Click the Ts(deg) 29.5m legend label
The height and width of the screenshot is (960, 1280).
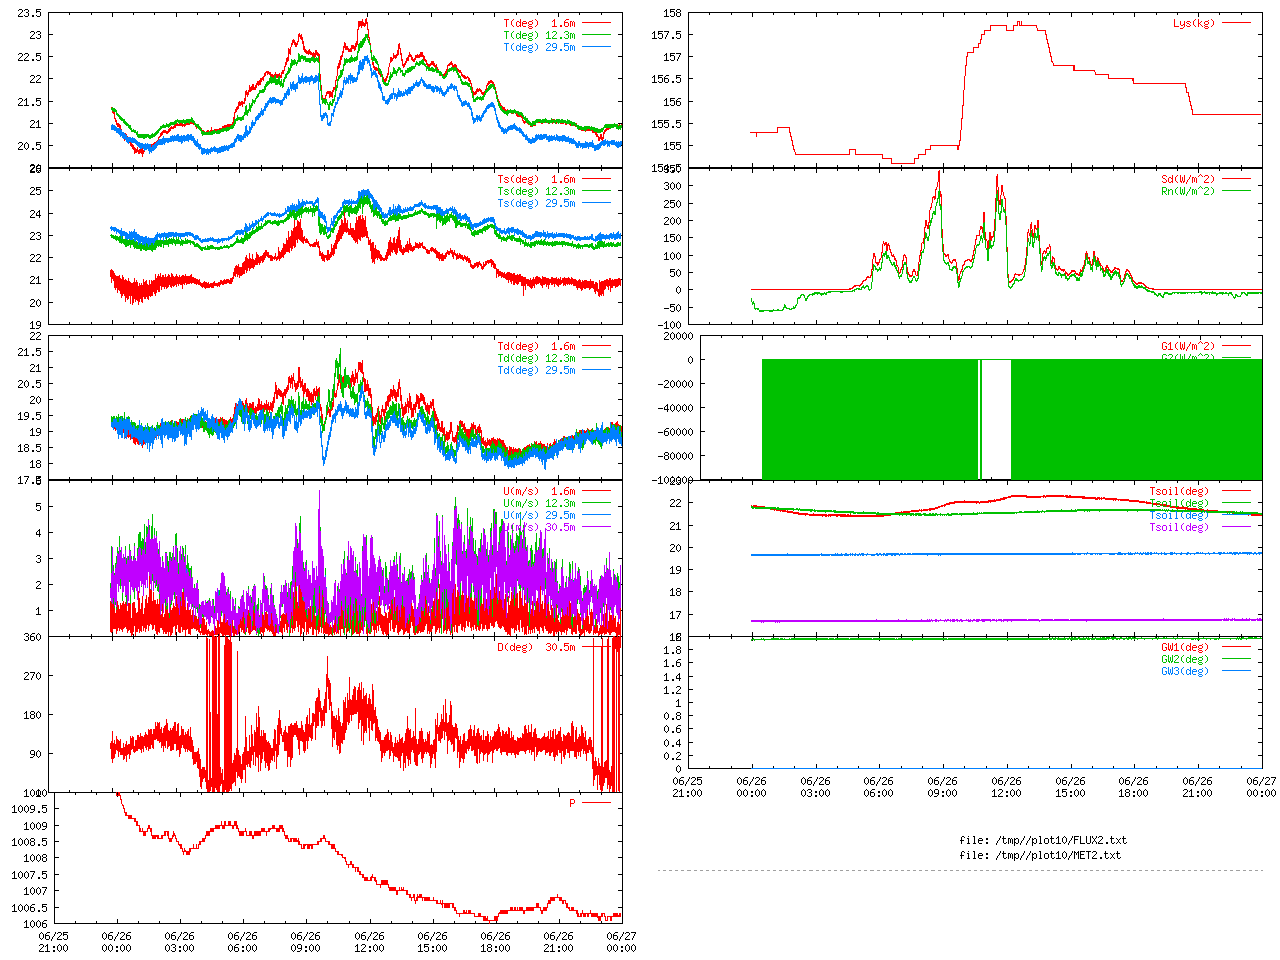click(x=536, y=203)
